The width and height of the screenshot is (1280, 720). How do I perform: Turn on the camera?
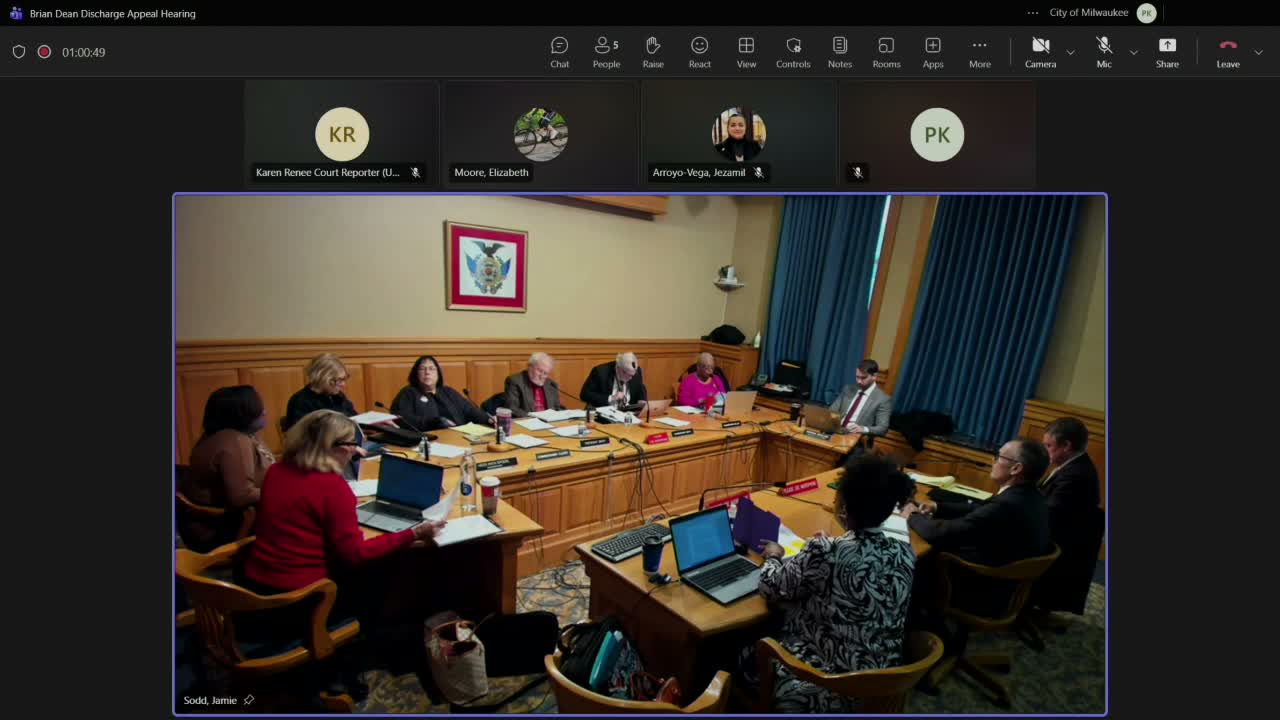point(1040,45)
